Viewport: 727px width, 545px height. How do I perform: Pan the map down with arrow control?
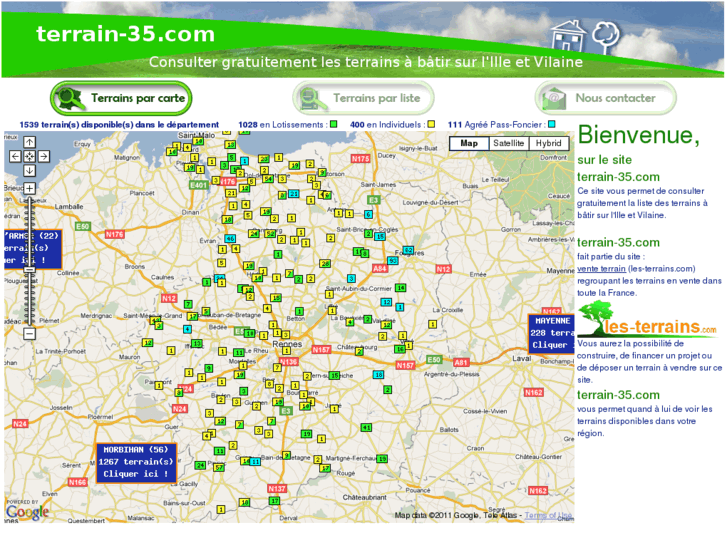click(x=29, y=170)
